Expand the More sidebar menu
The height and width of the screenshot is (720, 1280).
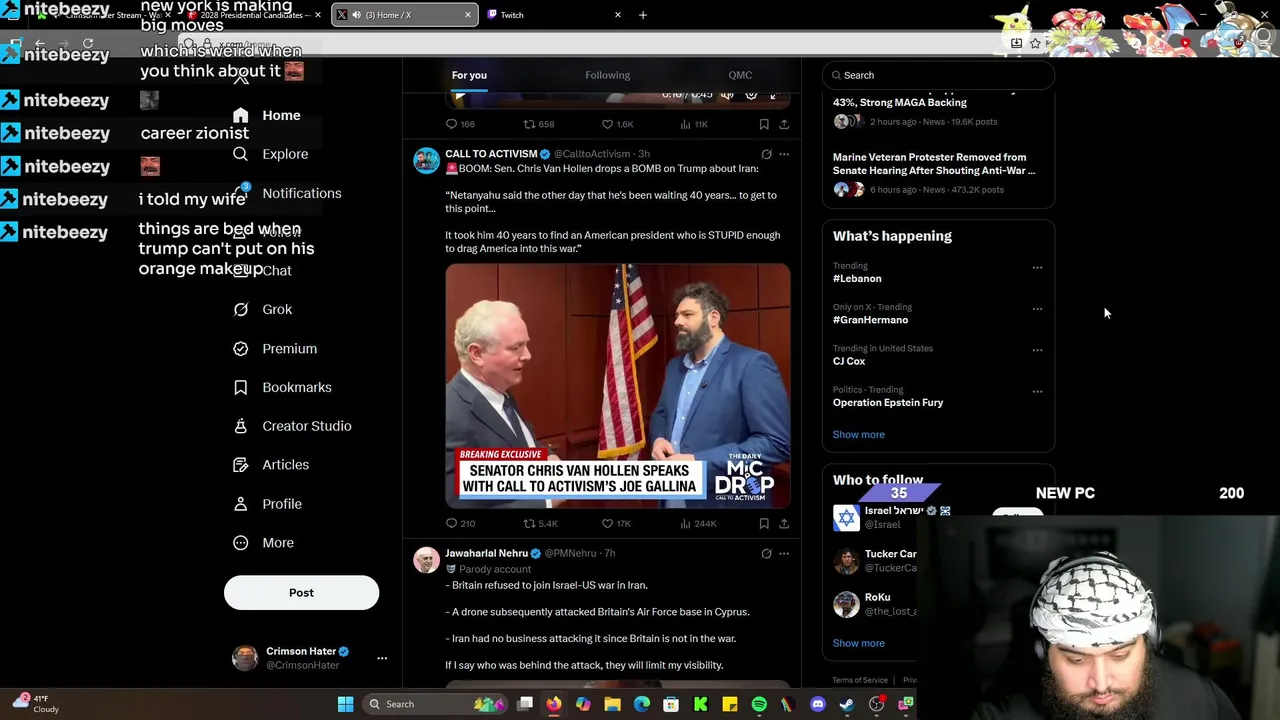pos(264,543)
